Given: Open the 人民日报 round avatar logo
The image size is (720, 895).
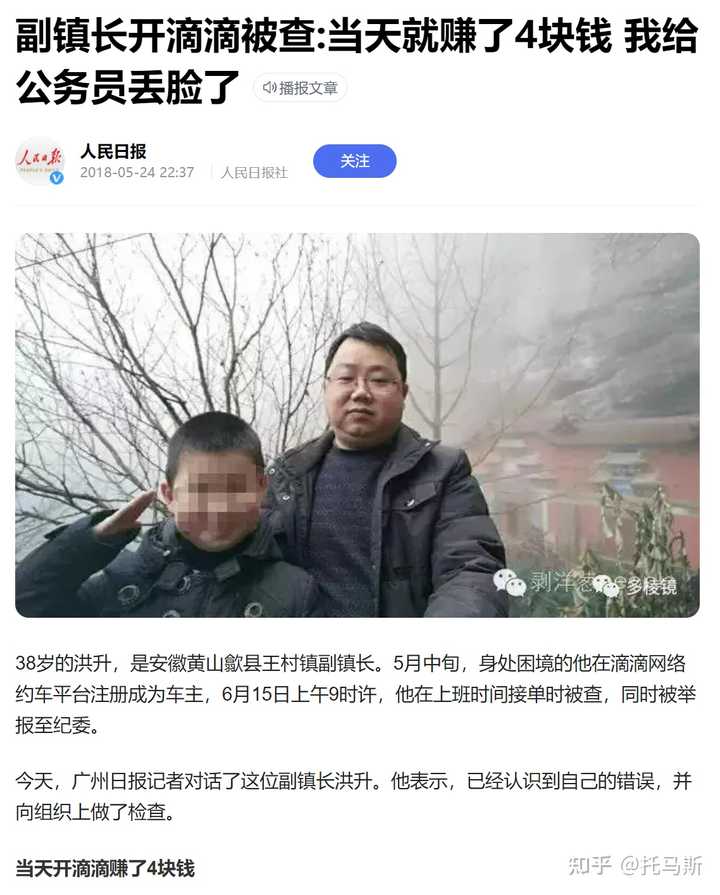Looking at the screenshot, I should 39,160.
